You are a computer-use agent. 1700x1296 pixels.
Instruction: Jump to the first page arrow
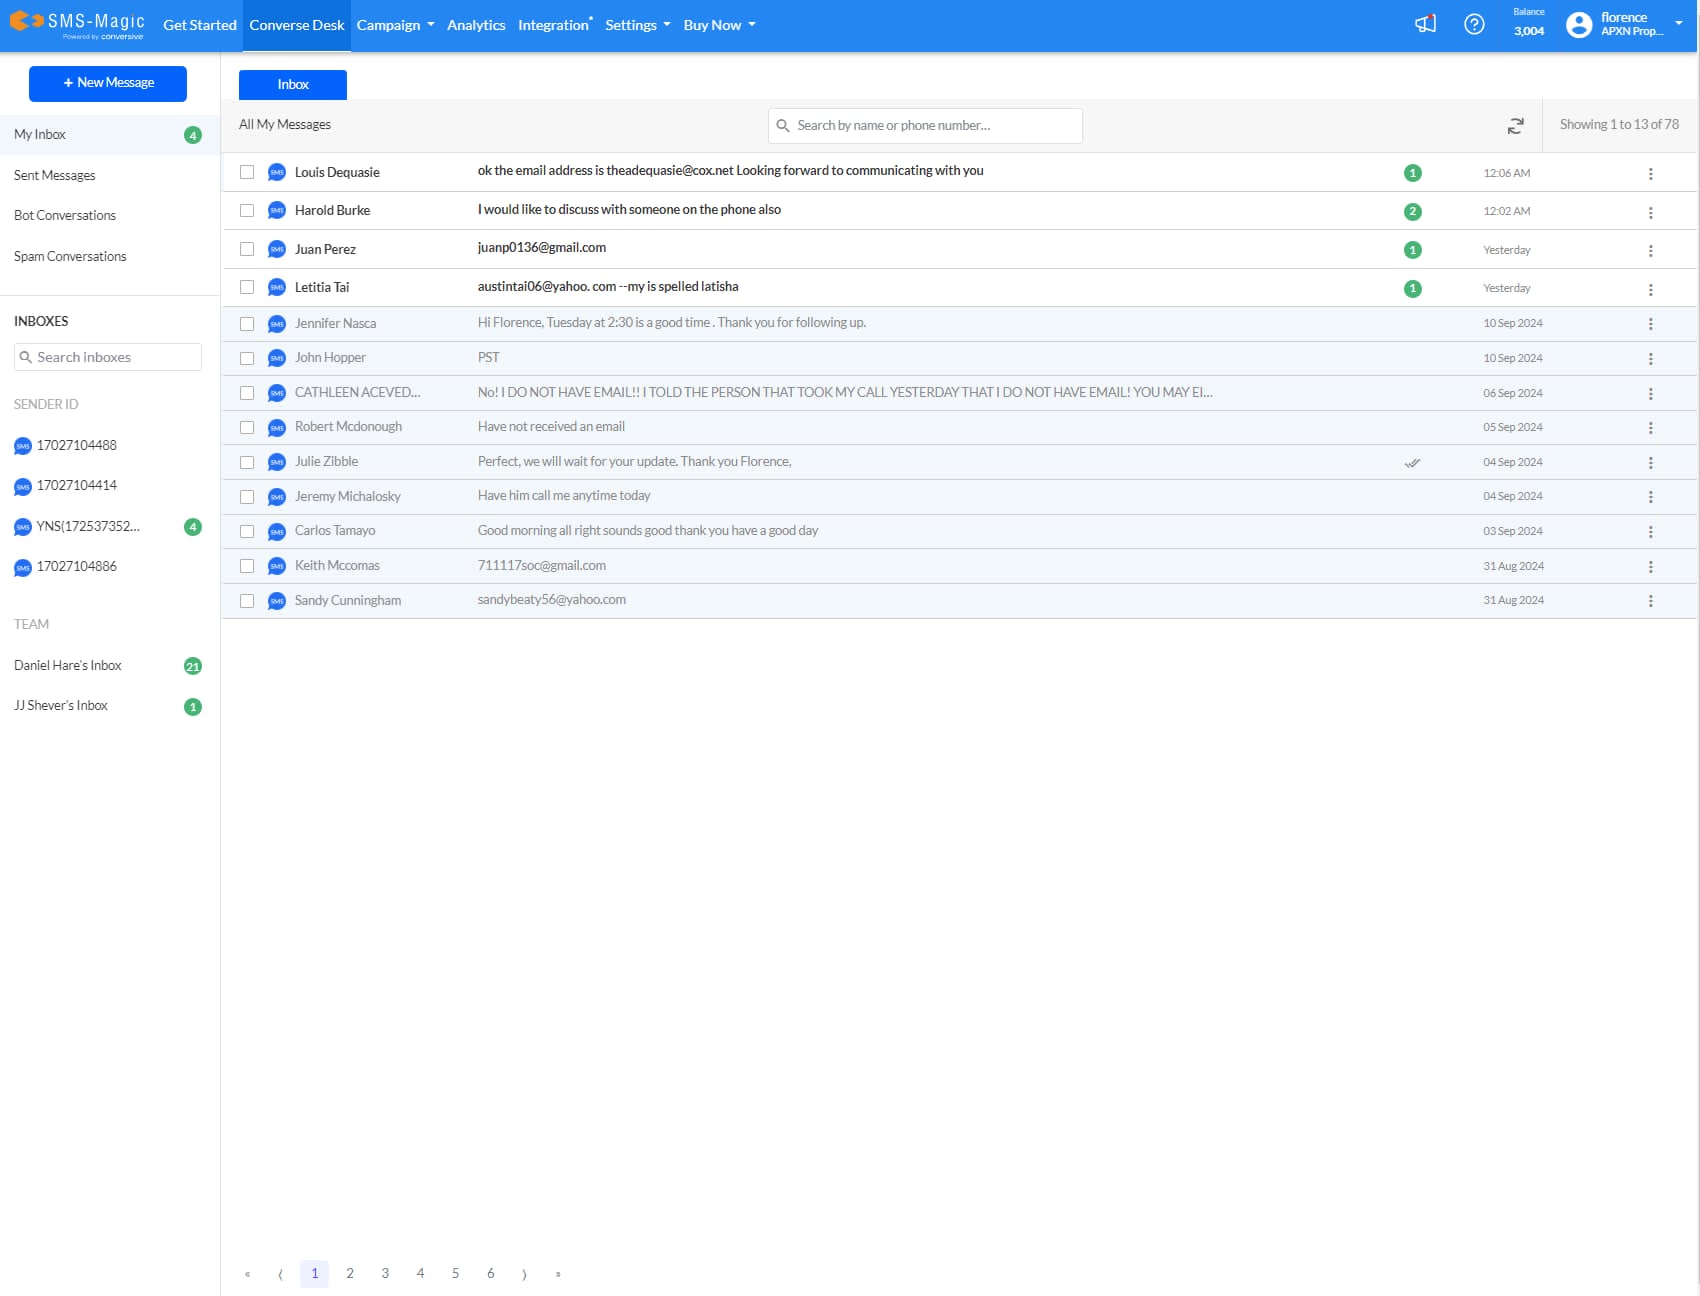click(x=247, y=1274)
